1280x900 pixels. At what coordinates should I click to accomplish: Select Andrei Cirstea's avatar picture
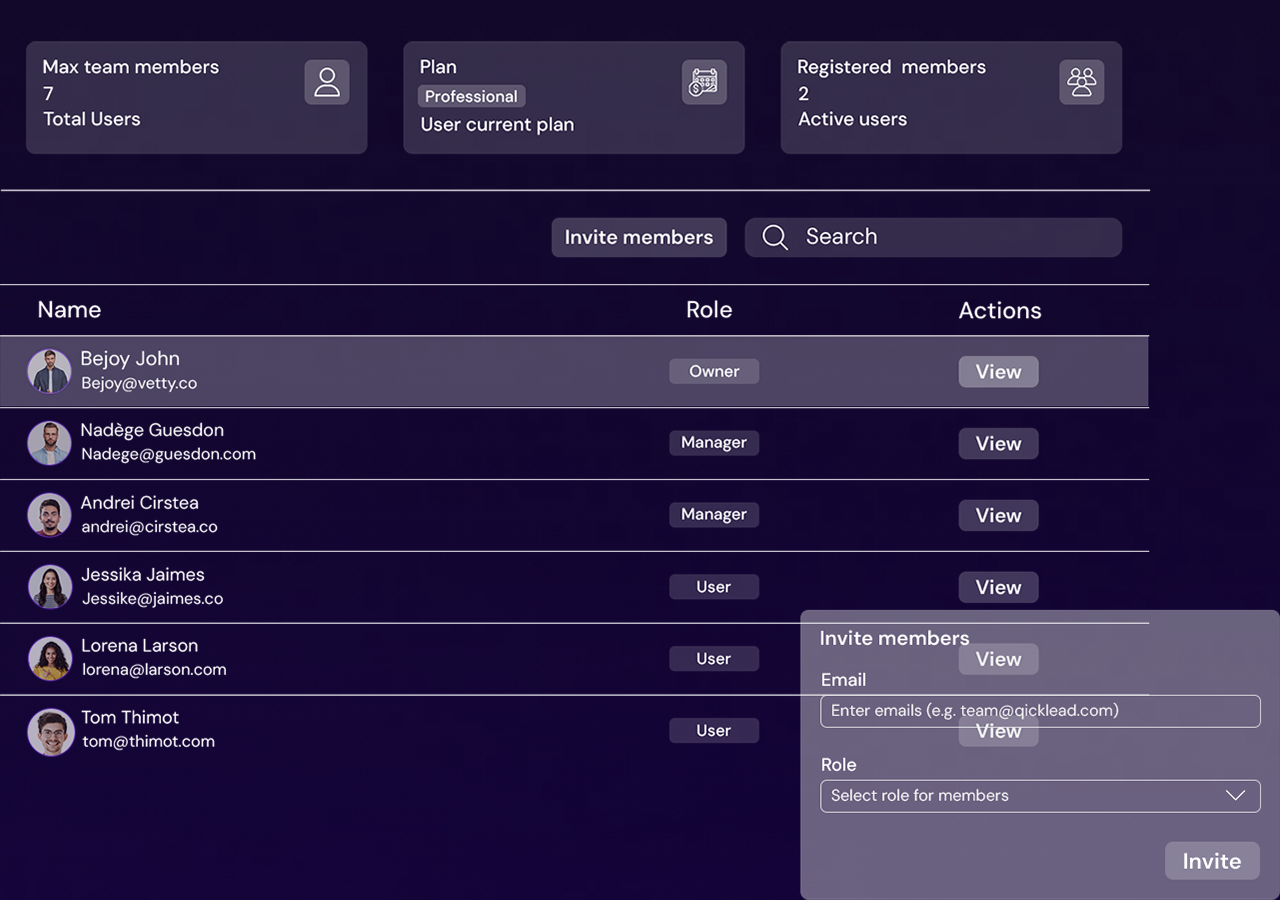(49, 515)
